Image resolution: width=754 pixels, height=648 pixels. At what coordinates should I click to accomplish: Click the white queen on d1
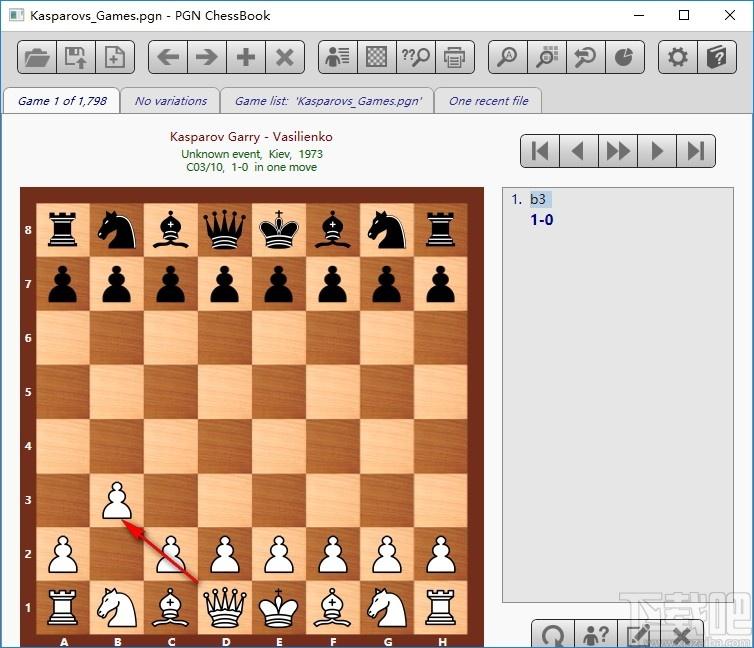point(225,608)
